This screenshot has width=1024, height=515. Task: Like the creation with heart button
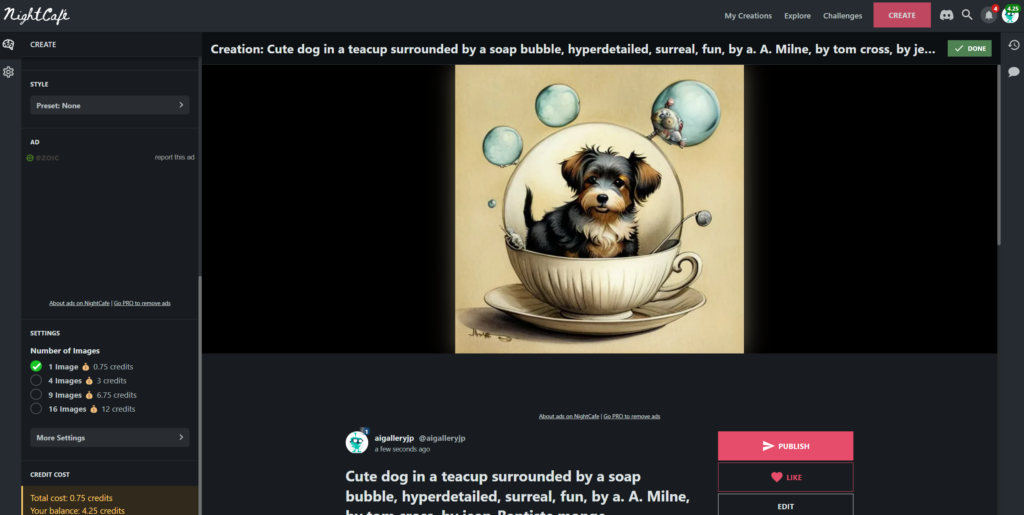[786, 477]
